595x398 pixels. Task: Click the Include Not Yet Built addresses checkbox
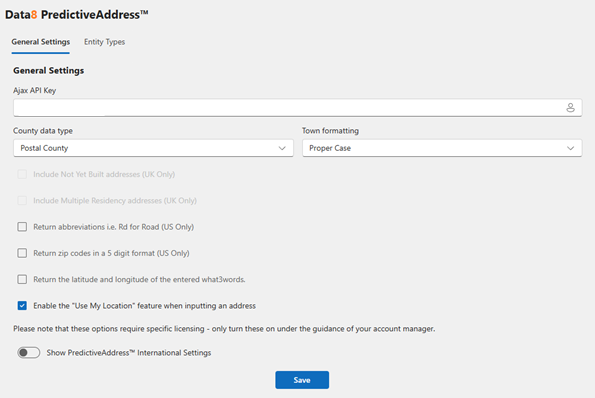pyautogui.click(x=22, y=174)
